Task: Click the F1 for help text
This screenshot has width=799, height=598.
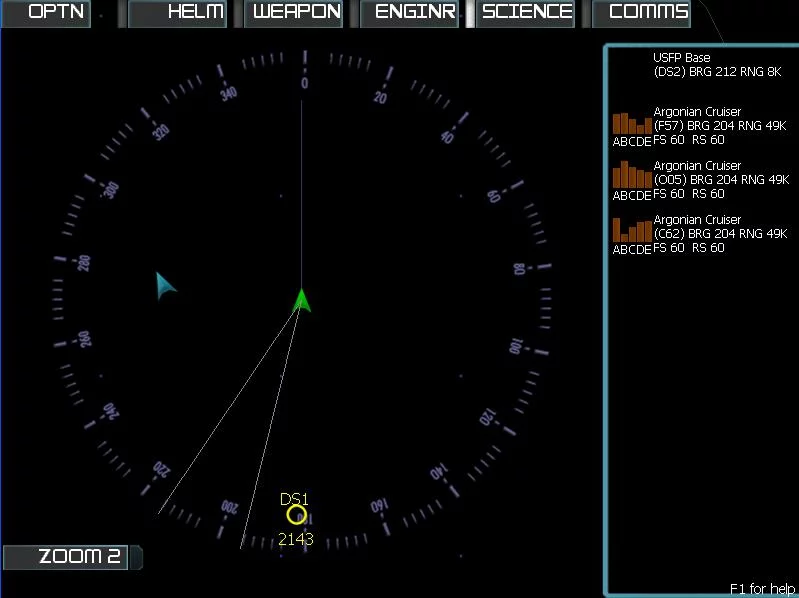Action: (x=762, y=589)
